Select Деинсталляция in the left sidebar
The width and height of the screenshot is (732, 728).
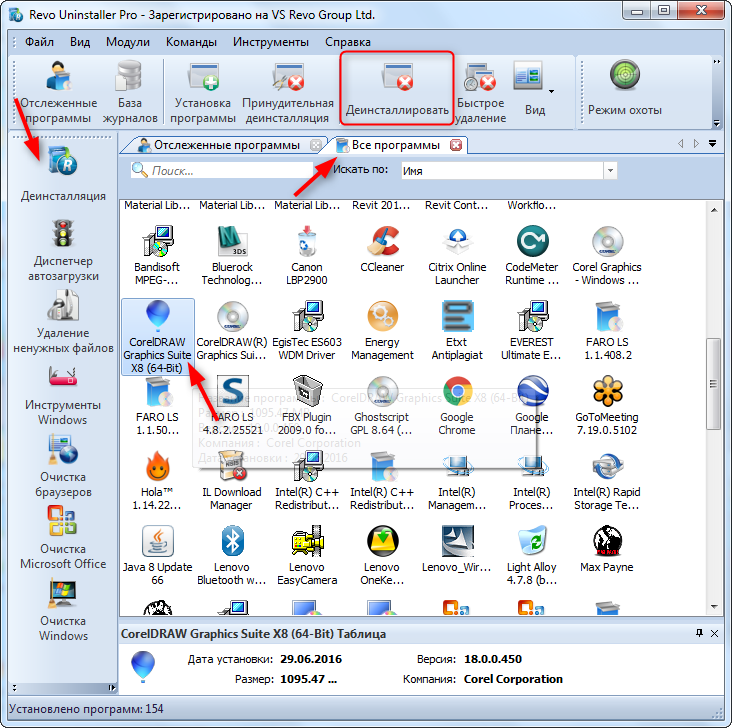(63, 174)
